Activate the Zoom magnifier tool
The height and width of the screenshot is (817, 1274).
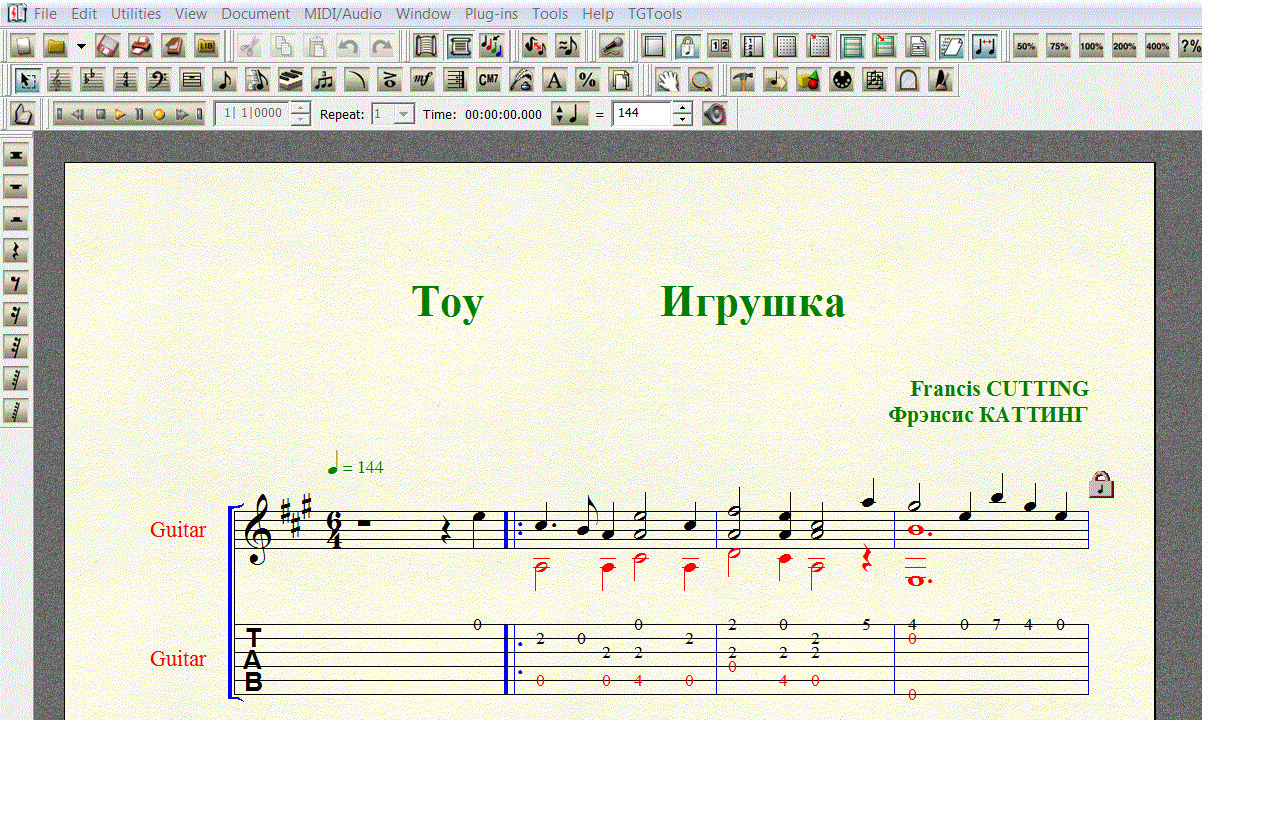[x=702, y=80]
